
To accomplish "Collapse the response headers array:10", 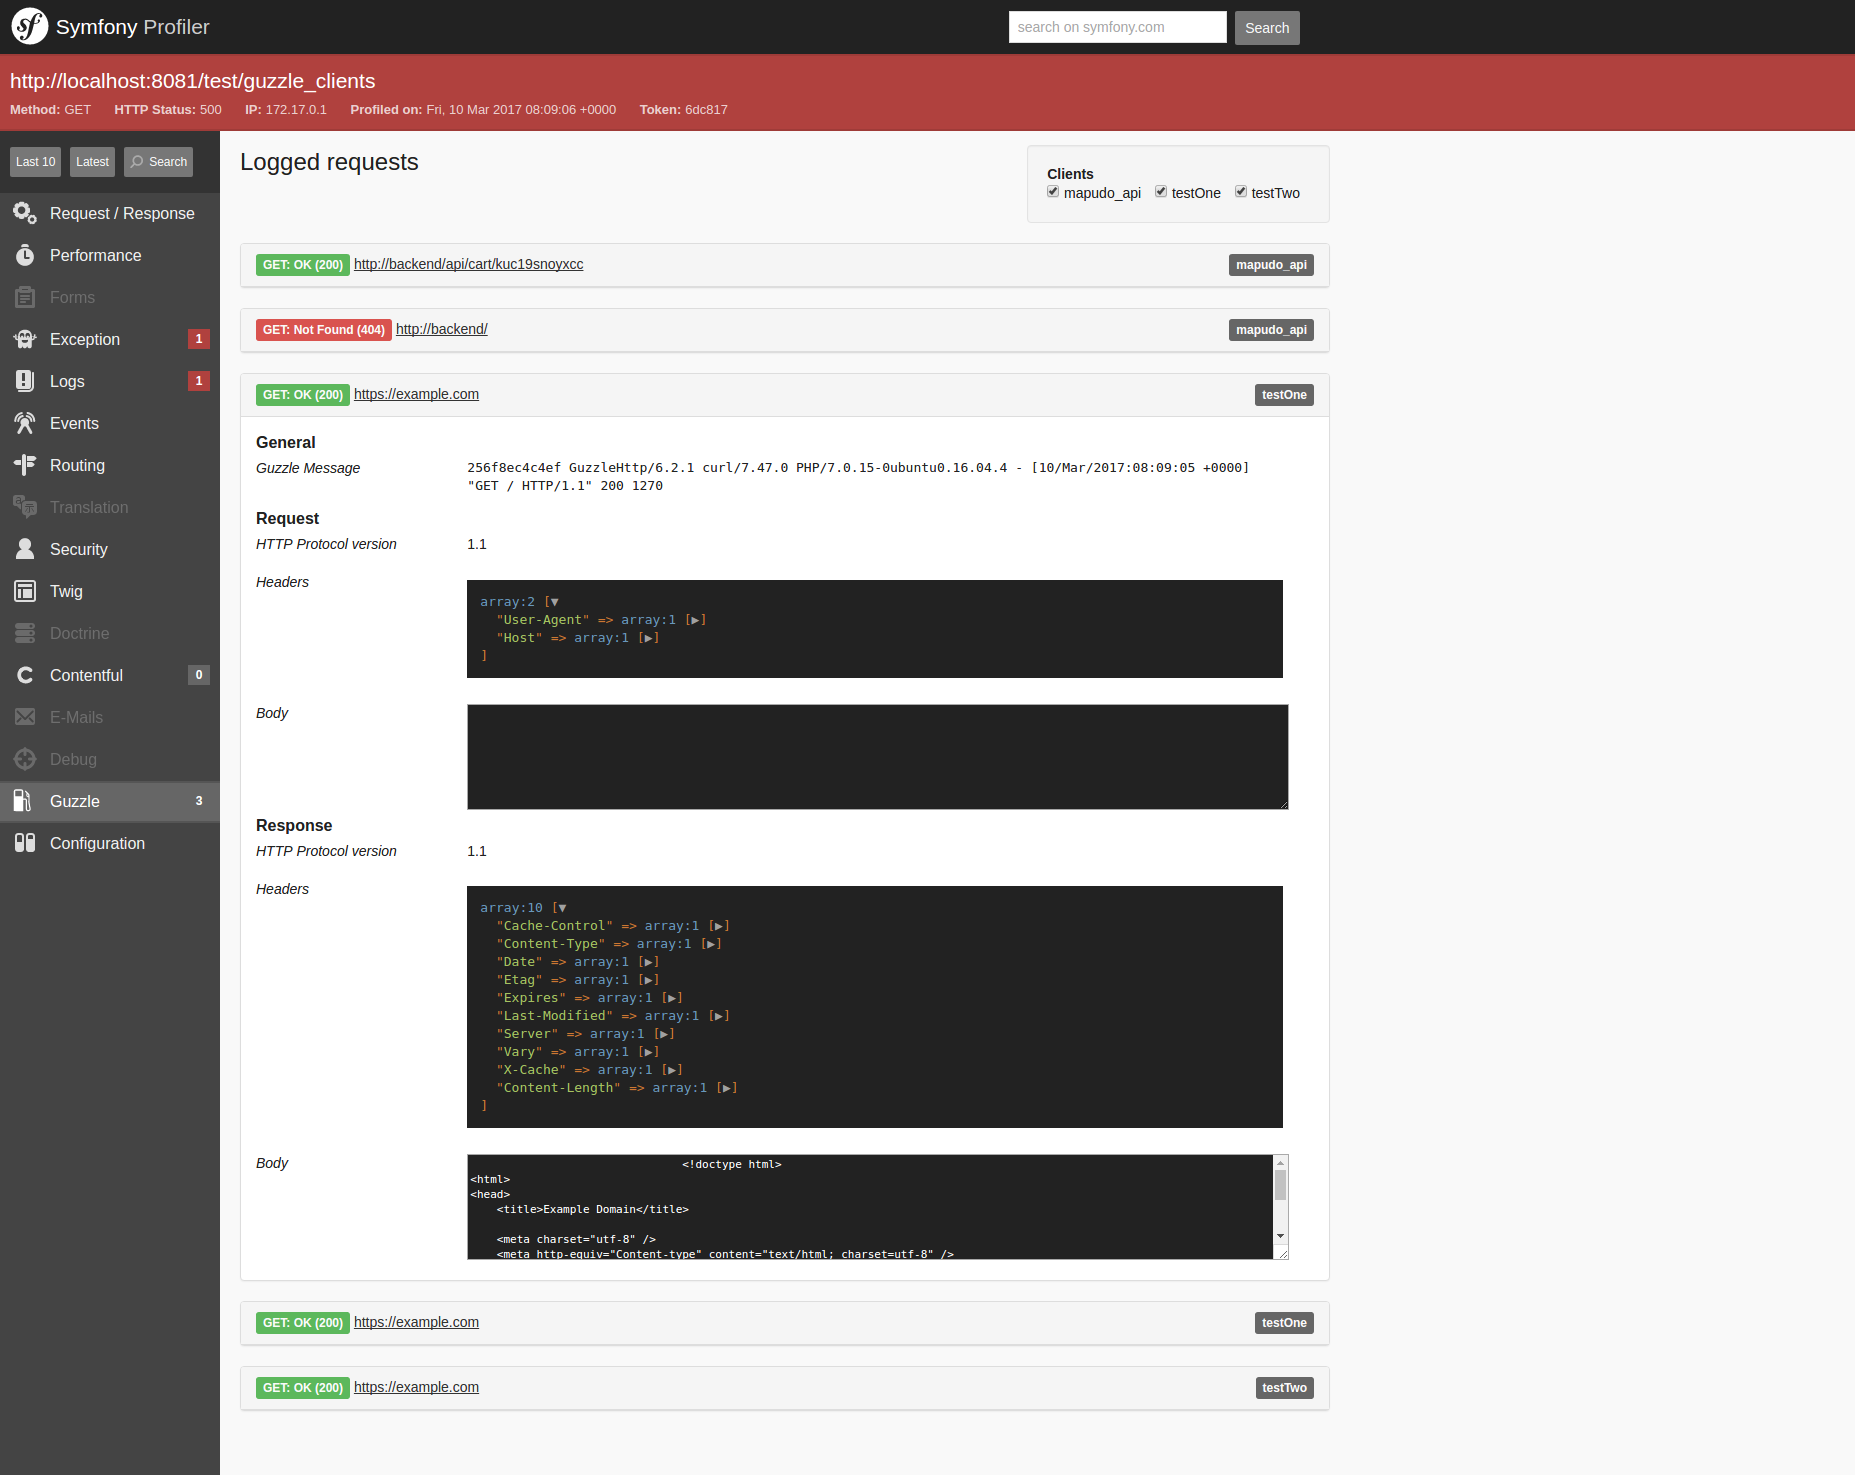I will coord(562,908).
